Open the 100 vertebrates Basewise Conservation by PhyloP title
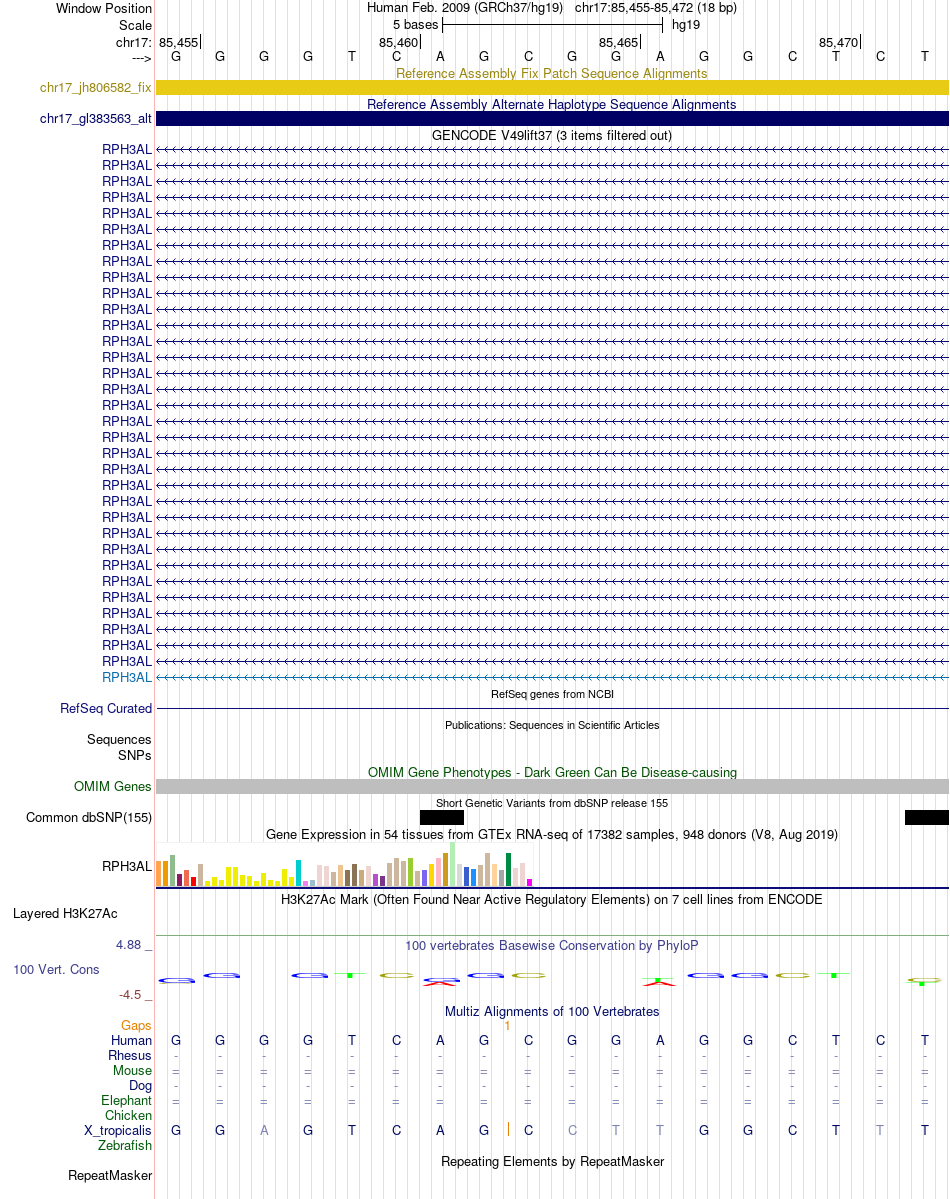This screenshot has height=1199, width=950. coord(551,945)
